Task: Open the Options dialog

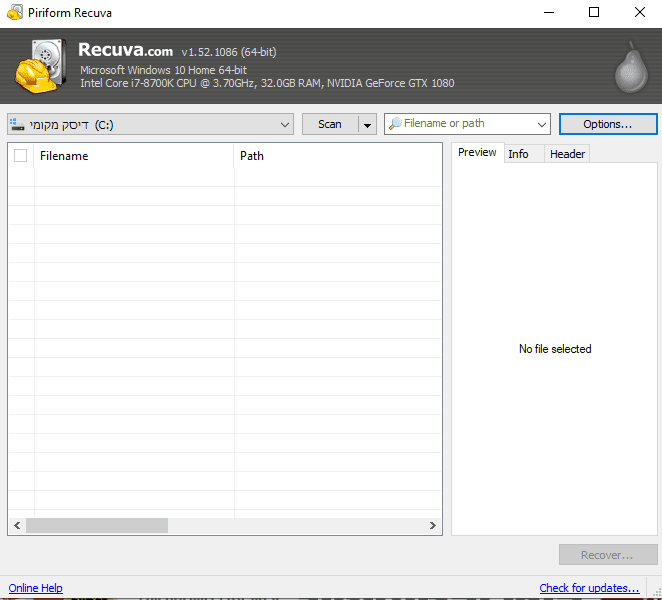Action: pos(608,124)
